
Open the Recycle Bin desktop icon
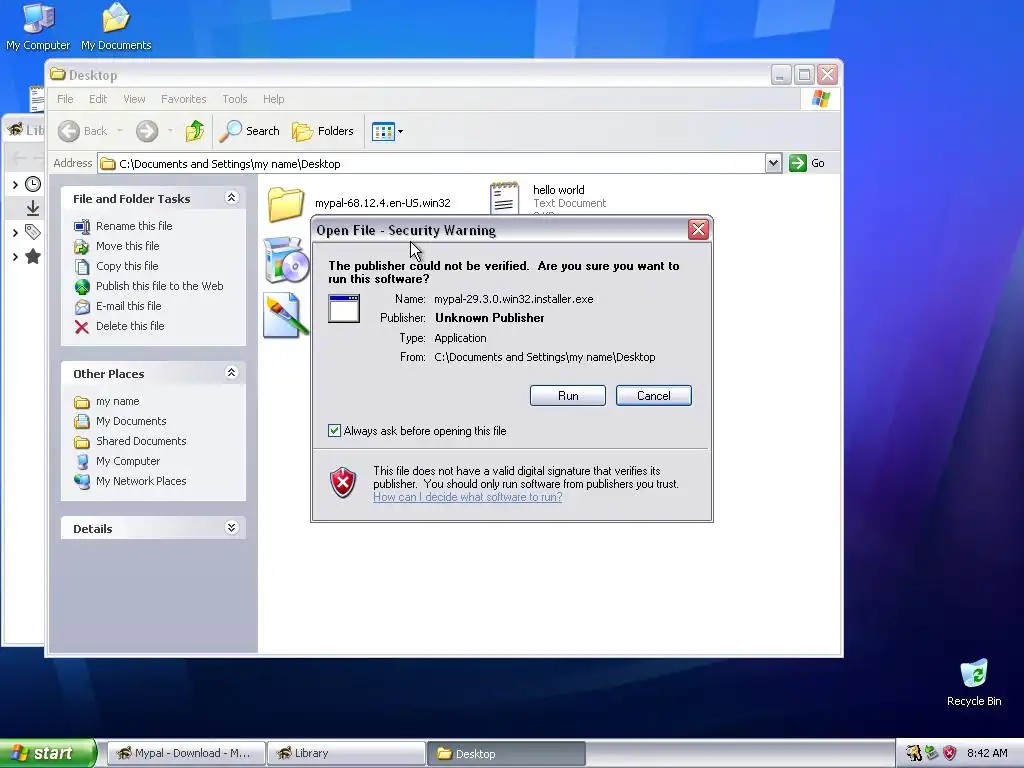click(974, 683)
